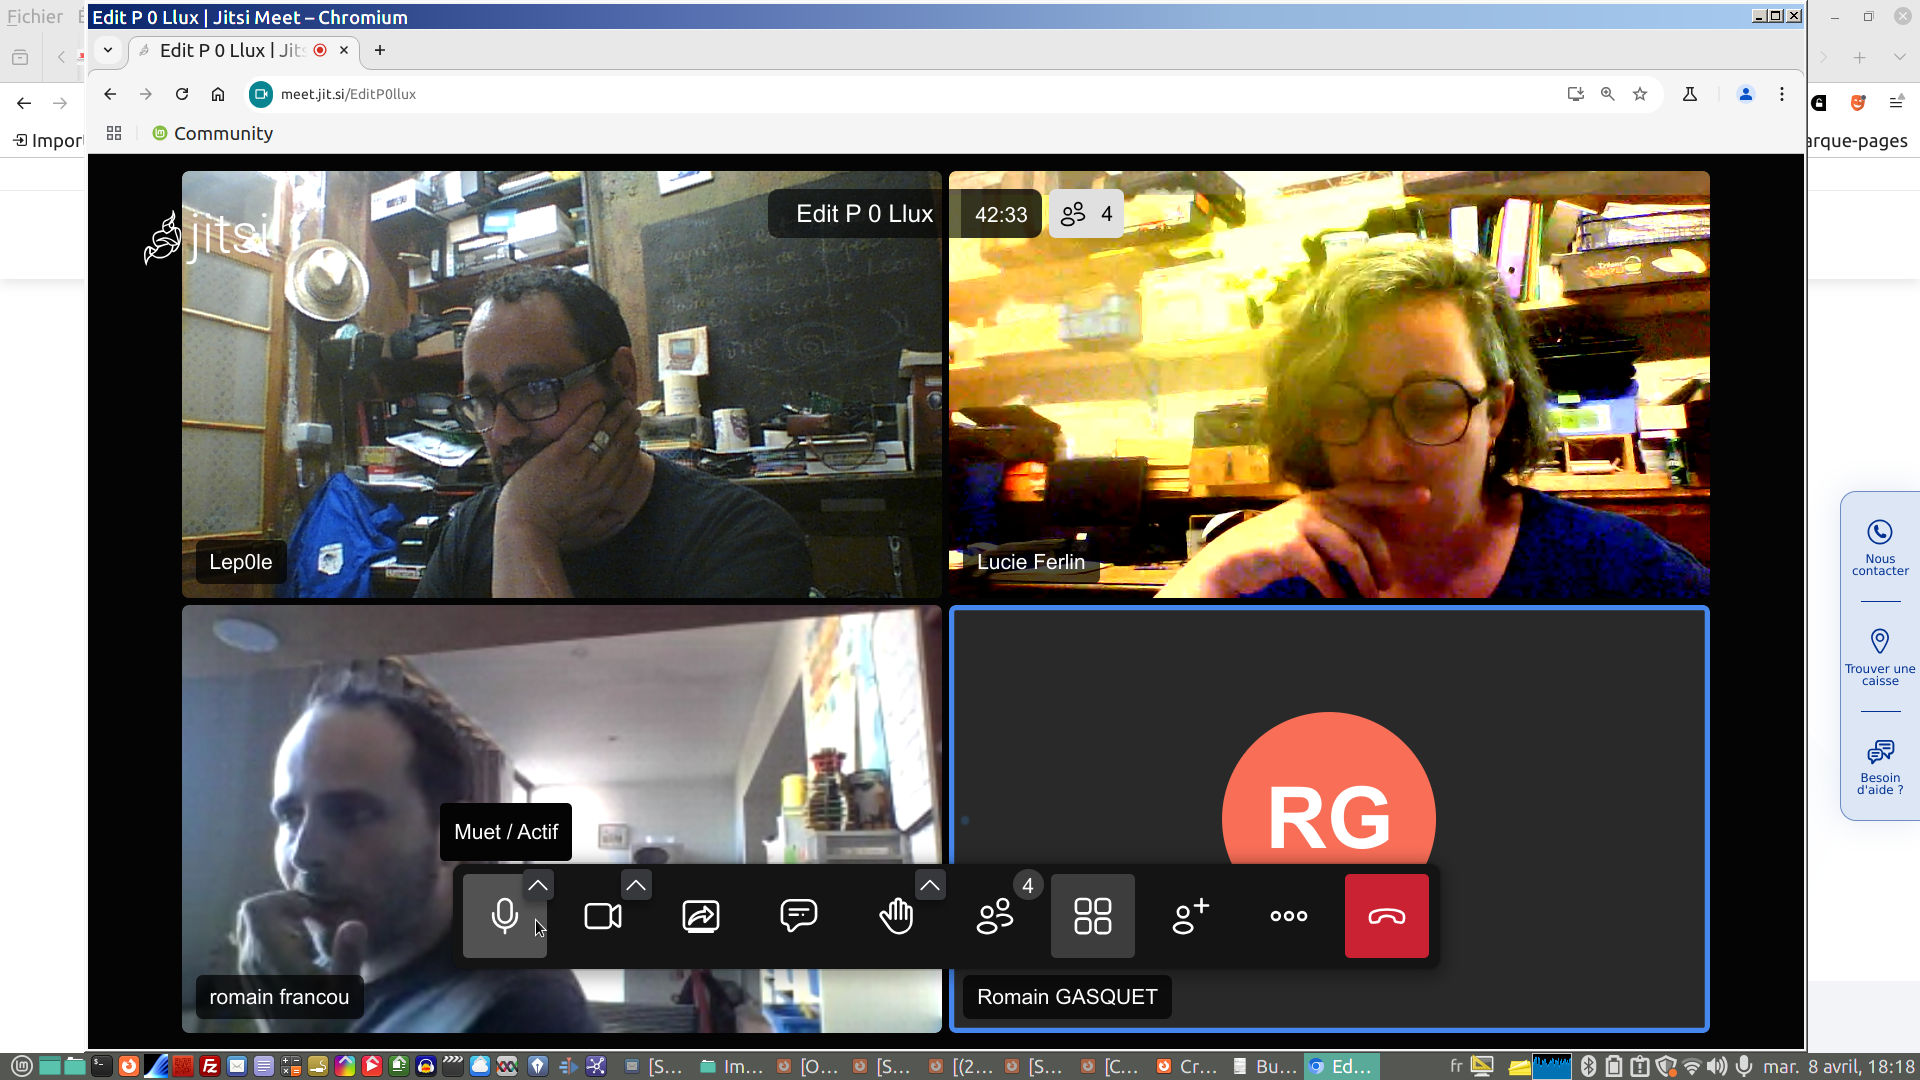This screenshot has height=1080, width=1920.
Task: Raise your hand in the meeting
Action: [896, 916]
